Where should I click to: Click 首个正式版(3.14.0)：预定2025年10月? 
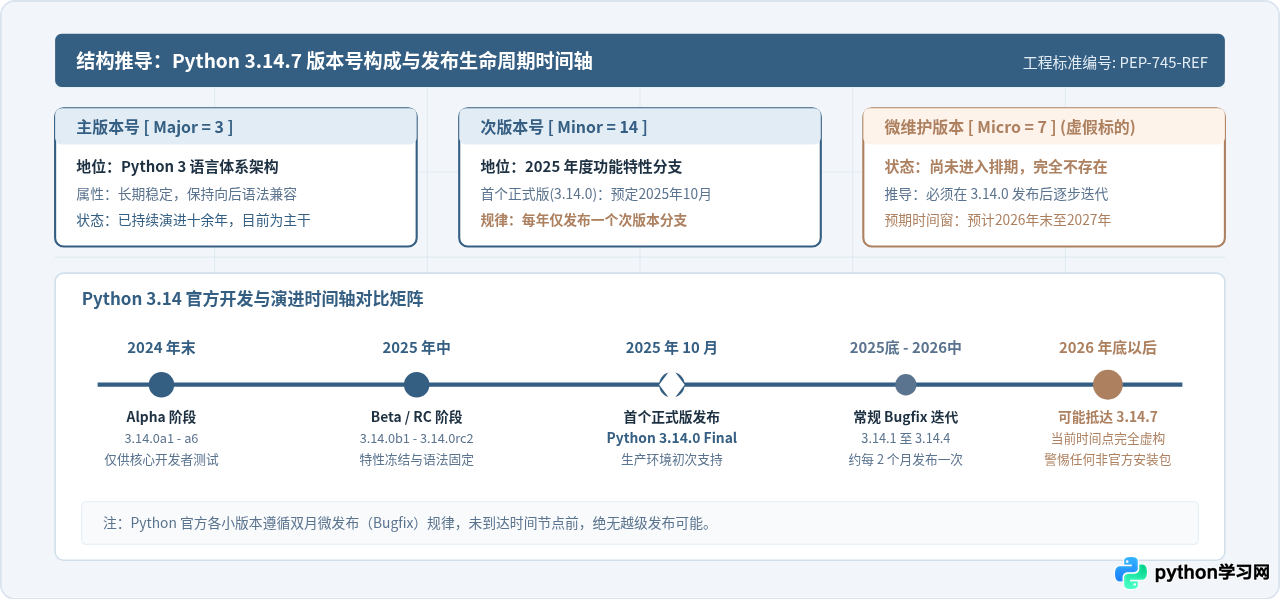click(x=596, y=194)
